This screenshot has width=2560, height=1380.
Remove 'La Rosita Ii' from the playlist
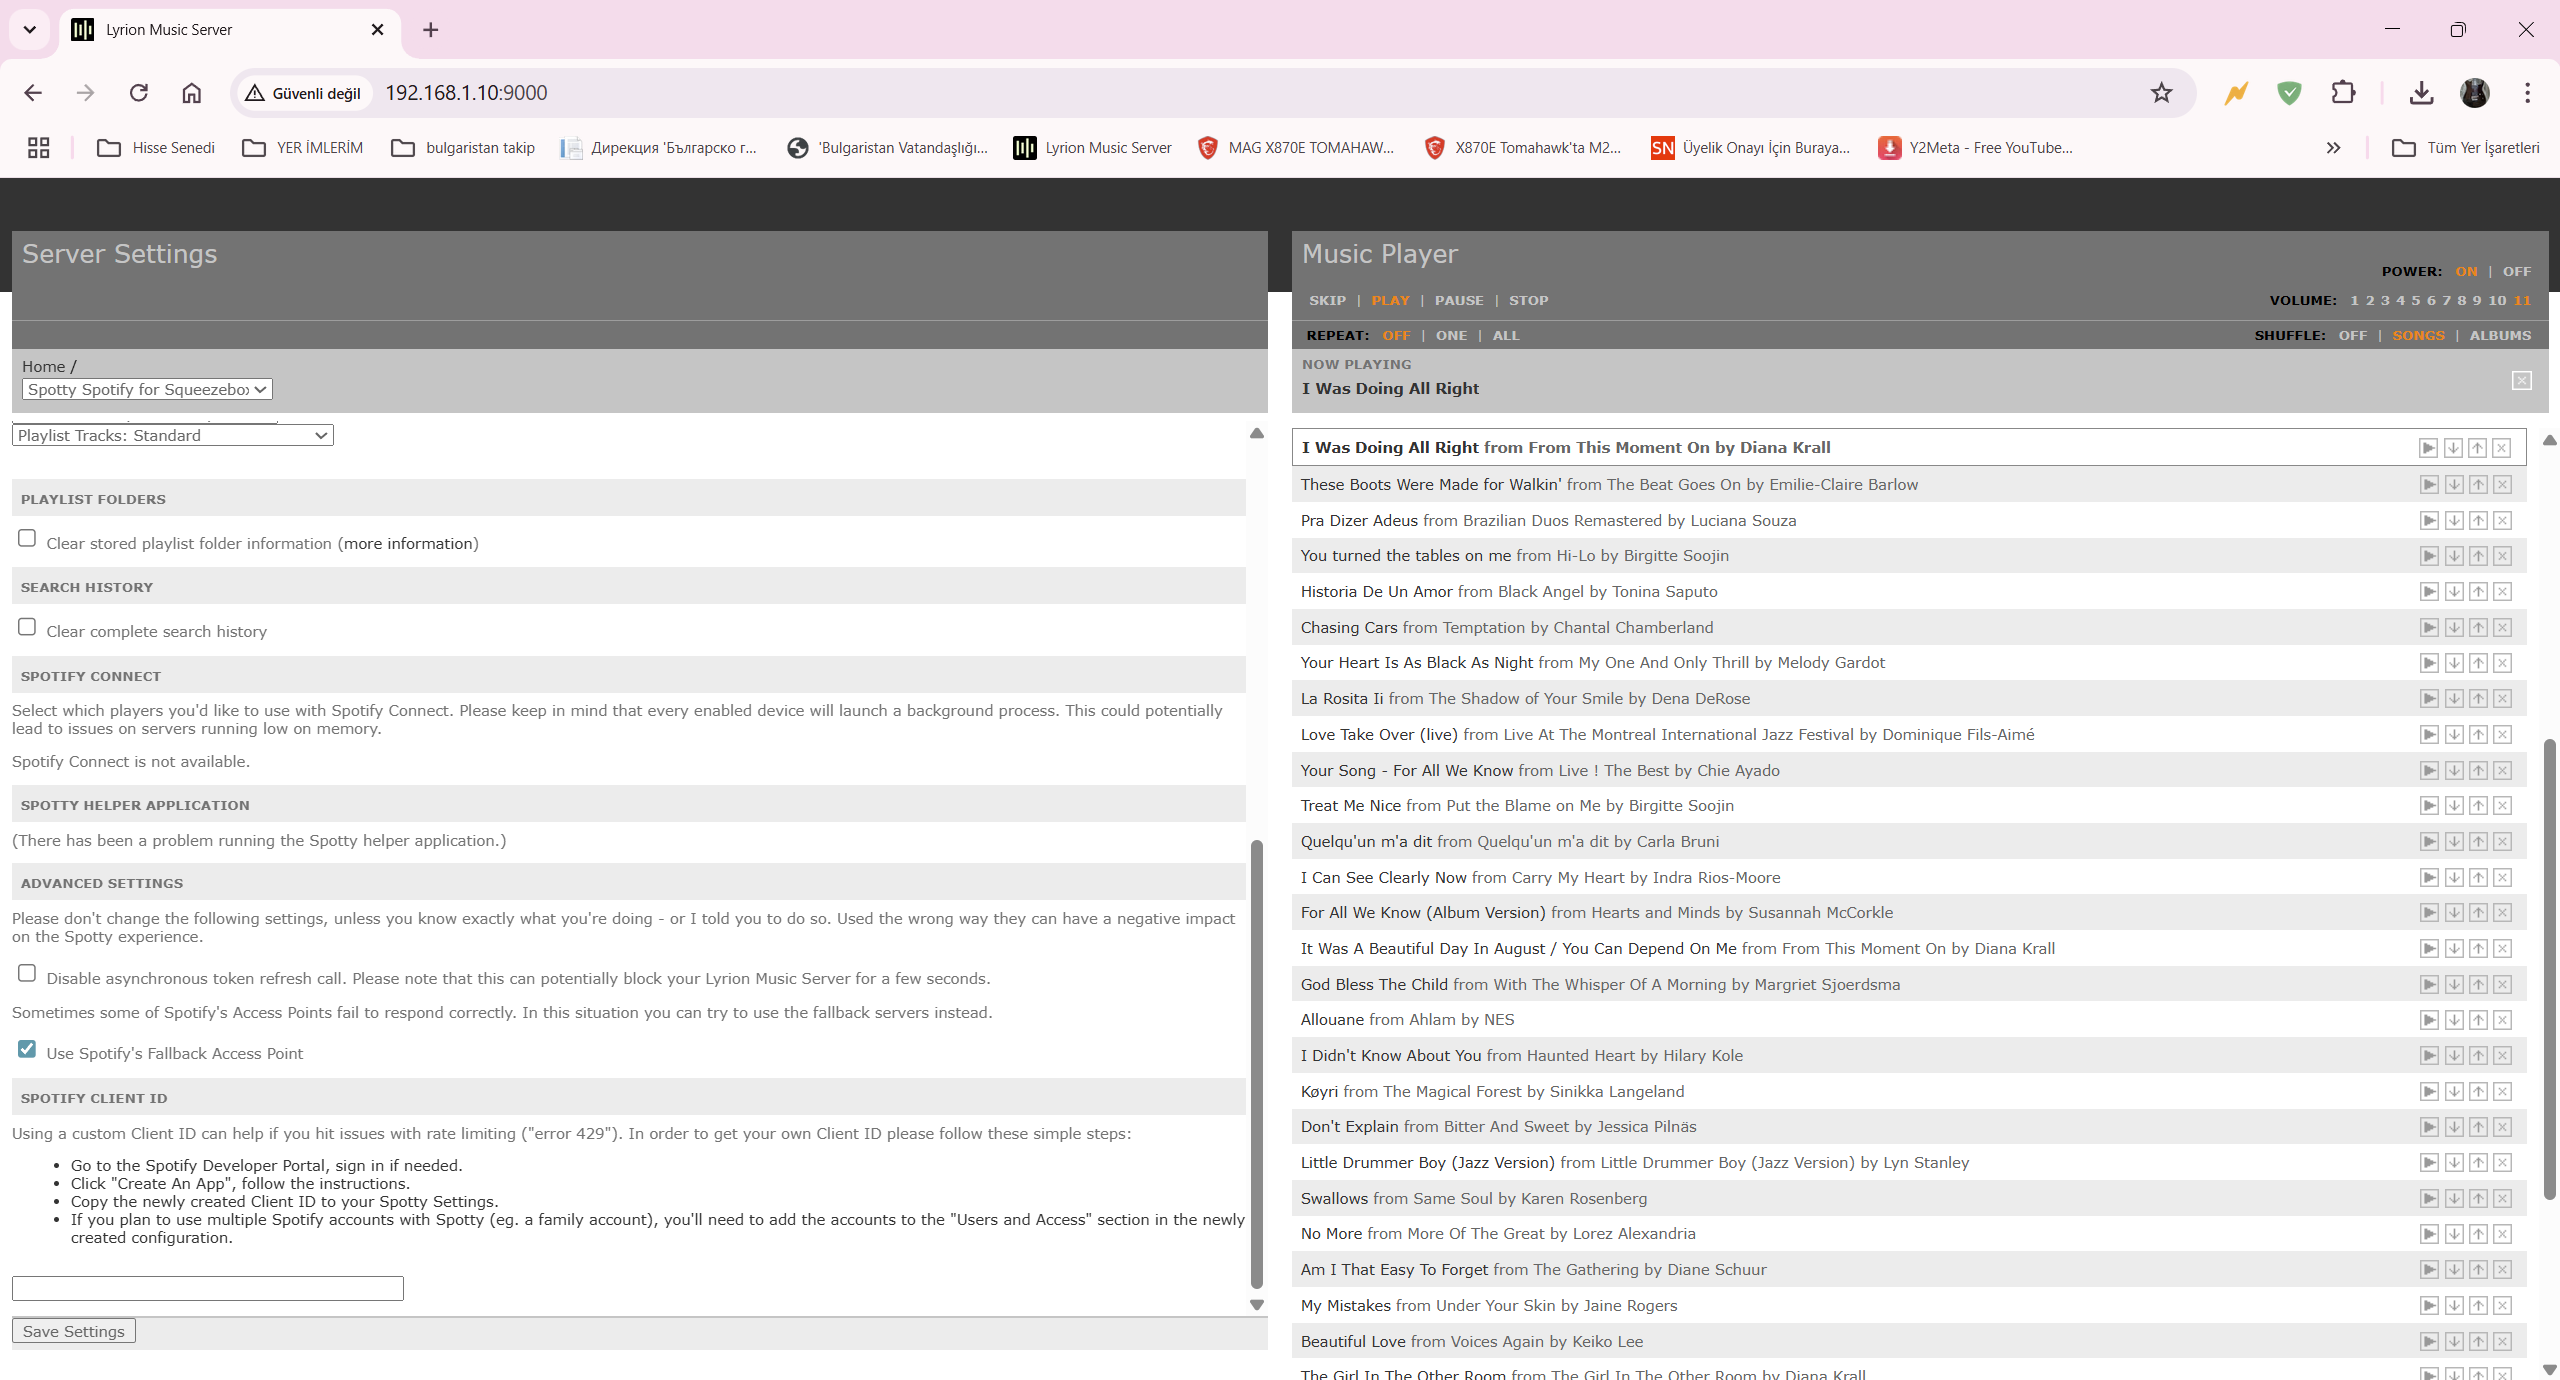(2502, 699)
